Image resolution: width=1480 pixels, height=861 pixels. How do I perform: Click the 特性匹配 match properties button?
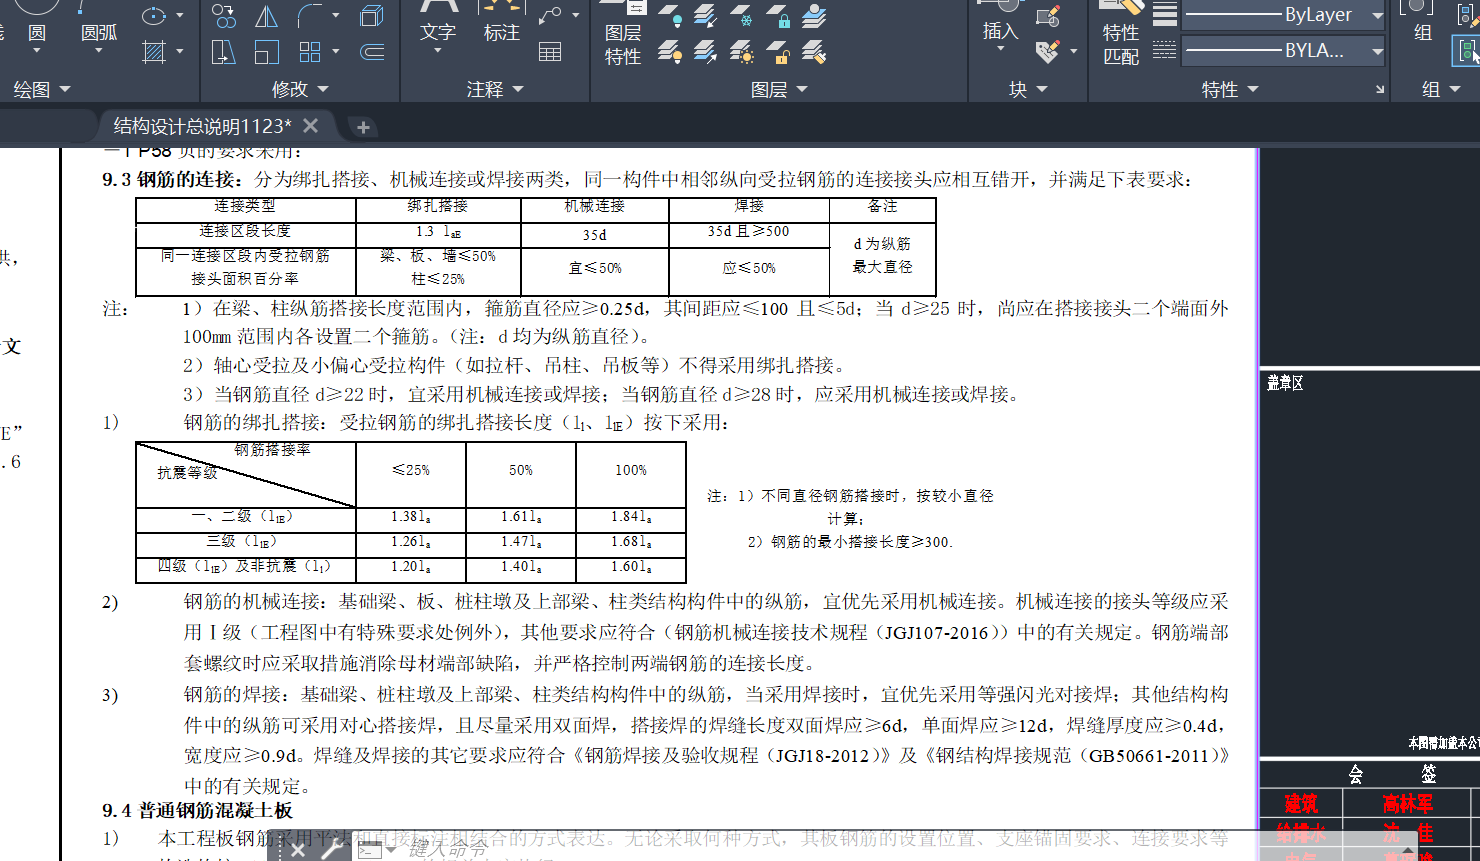click(x=1121, y=35)
